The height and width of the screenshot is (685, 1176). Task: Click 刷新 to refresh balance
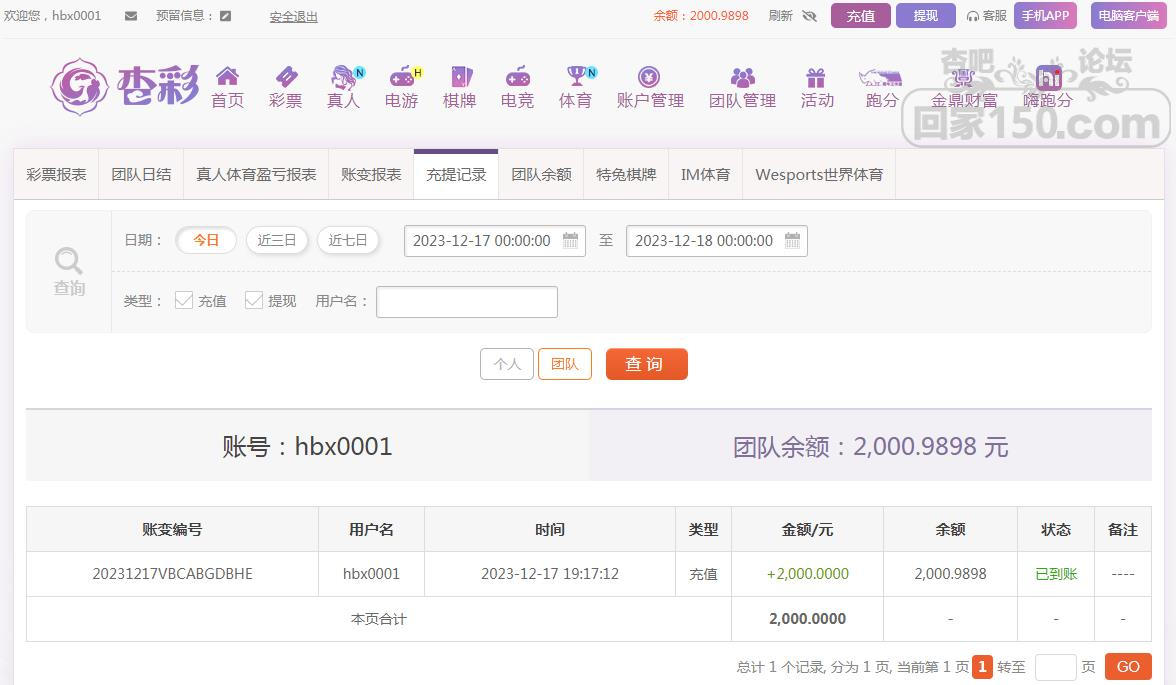click(780, 16)
